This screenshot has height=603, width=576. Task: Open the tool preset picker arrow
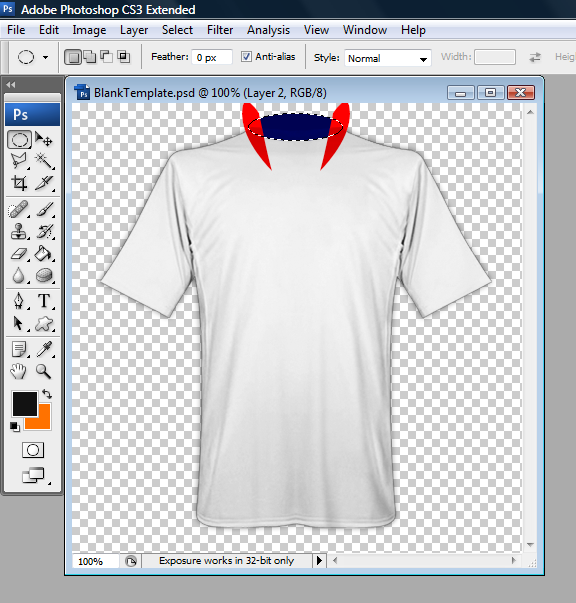[x=45, y=58]
